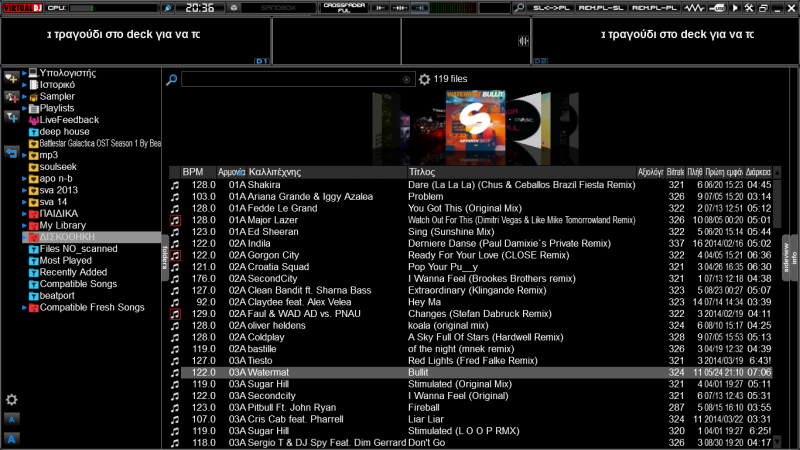The width and height of the screenshot is (800, 450).
Task: Expand the mp3 folder node
Action: pos(24,156)
